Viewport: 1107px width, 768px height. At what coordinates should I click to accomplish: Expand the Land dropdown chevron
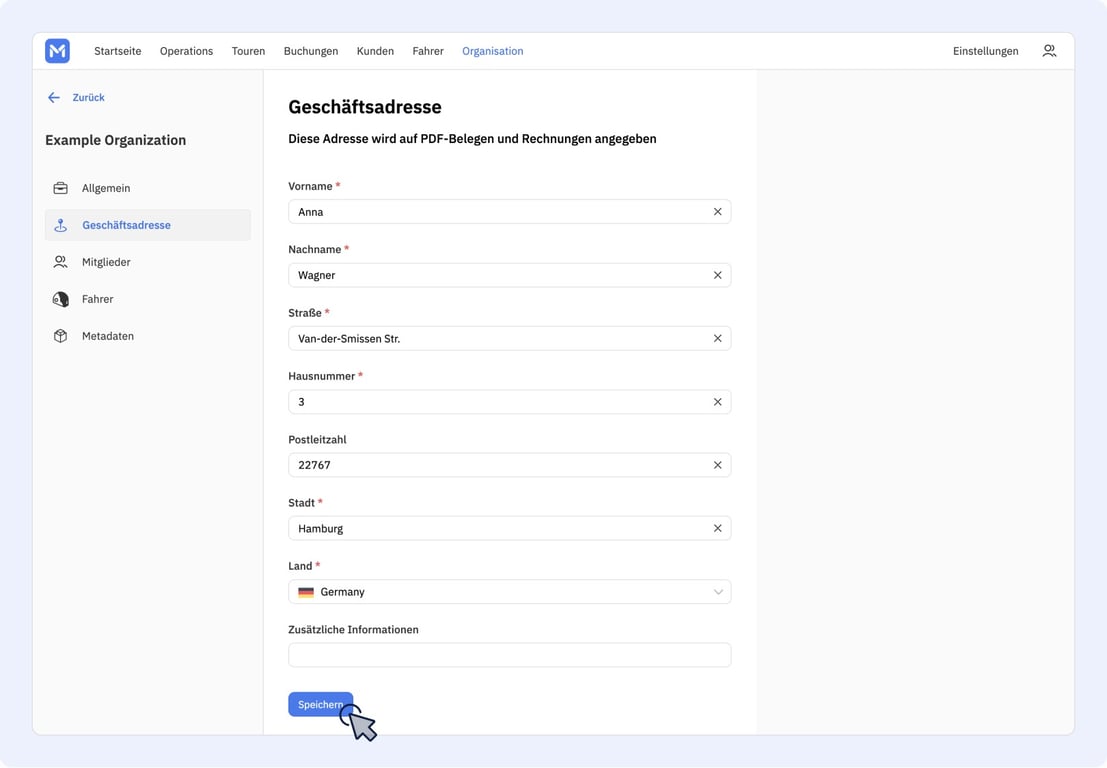(718, 592)
